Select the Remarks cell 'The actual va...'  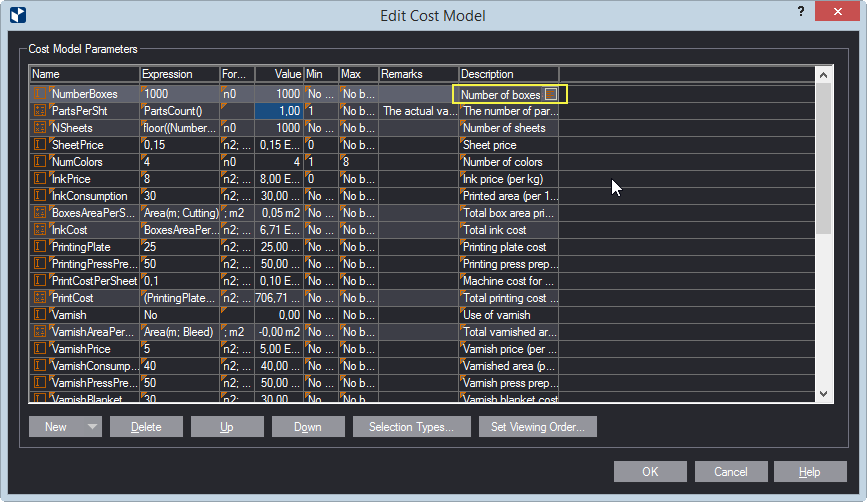pos(419,111)
